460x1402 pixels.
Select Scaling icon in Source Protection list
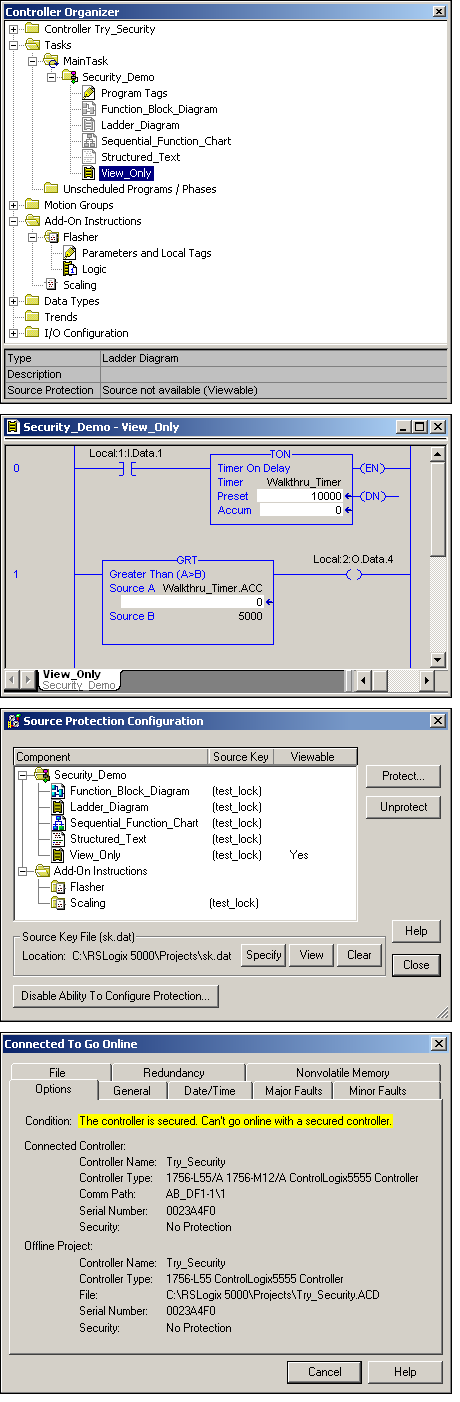tap(58, 903)
